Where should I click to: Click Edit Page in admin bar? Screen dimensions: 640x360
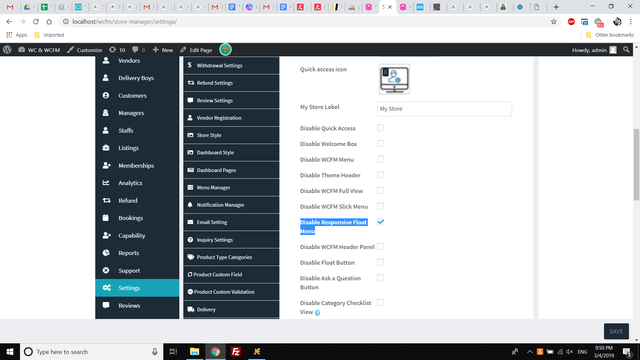click(196, 50)
